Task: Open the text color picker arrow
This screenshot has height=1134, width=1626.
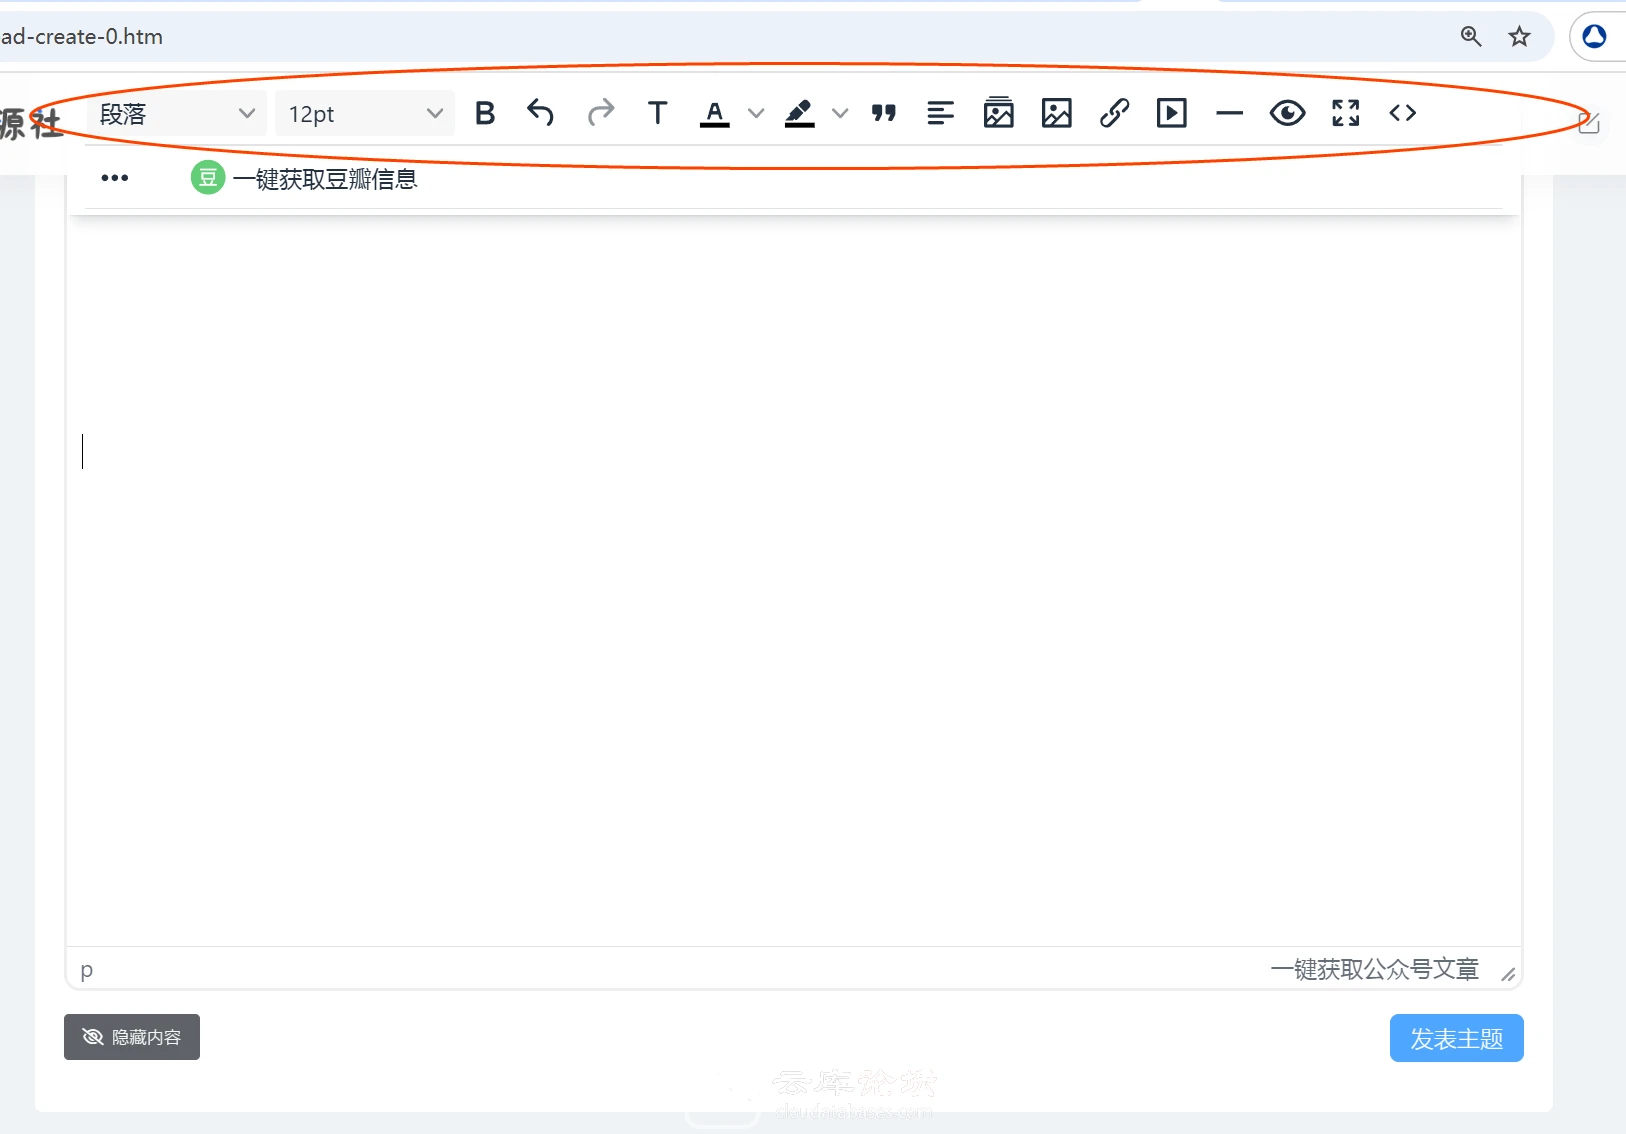Action: (x=756, y=114)
